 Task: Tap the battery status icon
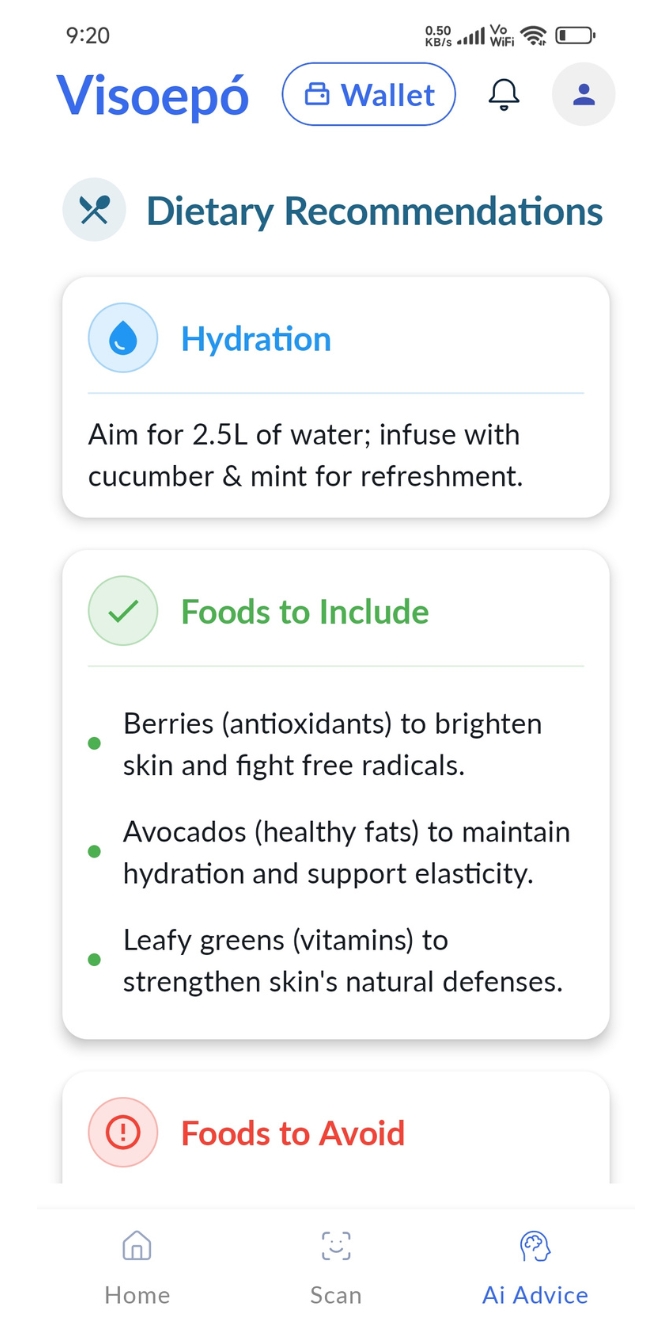coord(575,36)
